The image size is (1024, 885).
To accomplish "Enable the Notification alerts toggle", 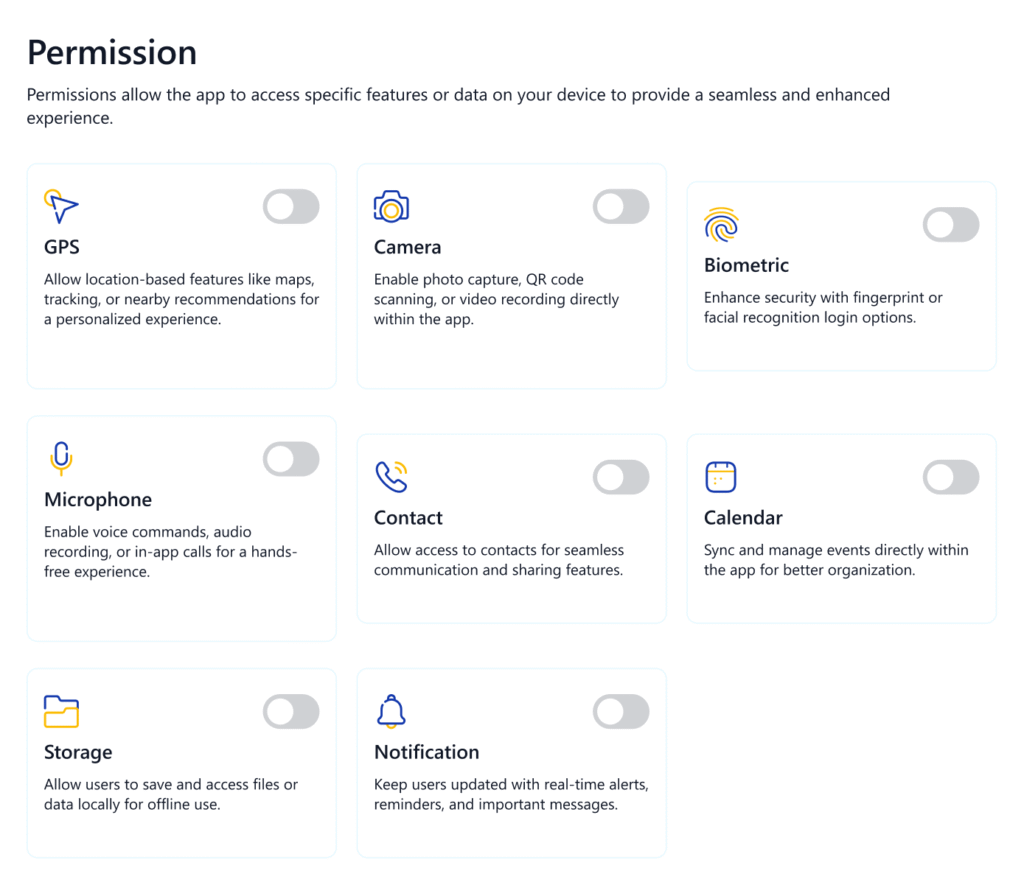I will pos(621,712).
